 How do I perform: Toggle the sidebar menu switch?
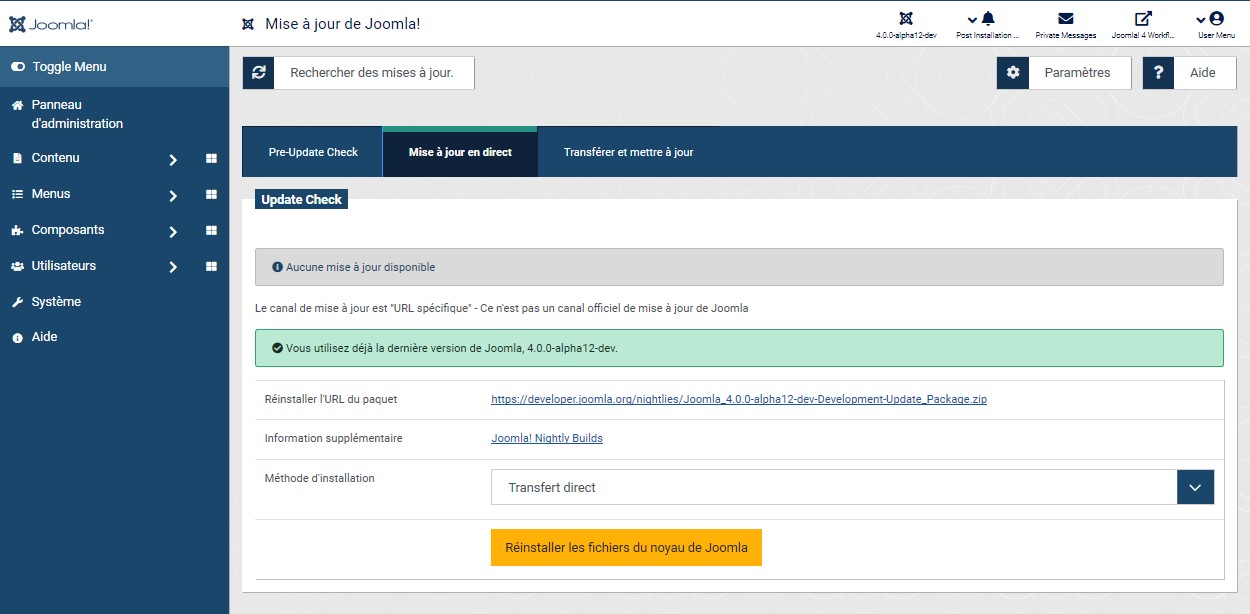click(x=18, y=67)
